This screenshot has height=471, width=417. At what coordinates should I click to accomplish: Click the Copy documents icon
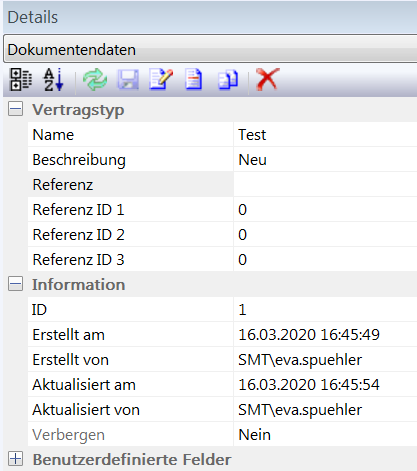[x=228, y=80]
